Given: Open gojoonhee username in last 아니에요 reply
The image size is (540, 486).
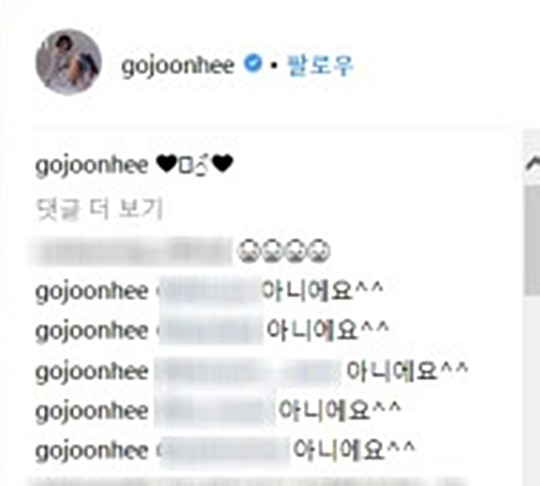Looking at the screenshot, I should point(92,452).
